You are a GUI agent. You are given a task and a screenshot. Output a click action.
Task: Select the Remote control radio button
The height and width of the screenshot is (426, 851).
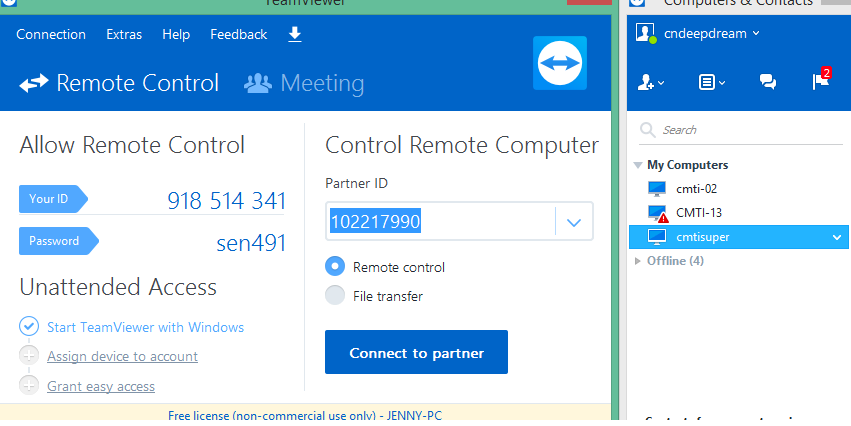coord(335,266)
